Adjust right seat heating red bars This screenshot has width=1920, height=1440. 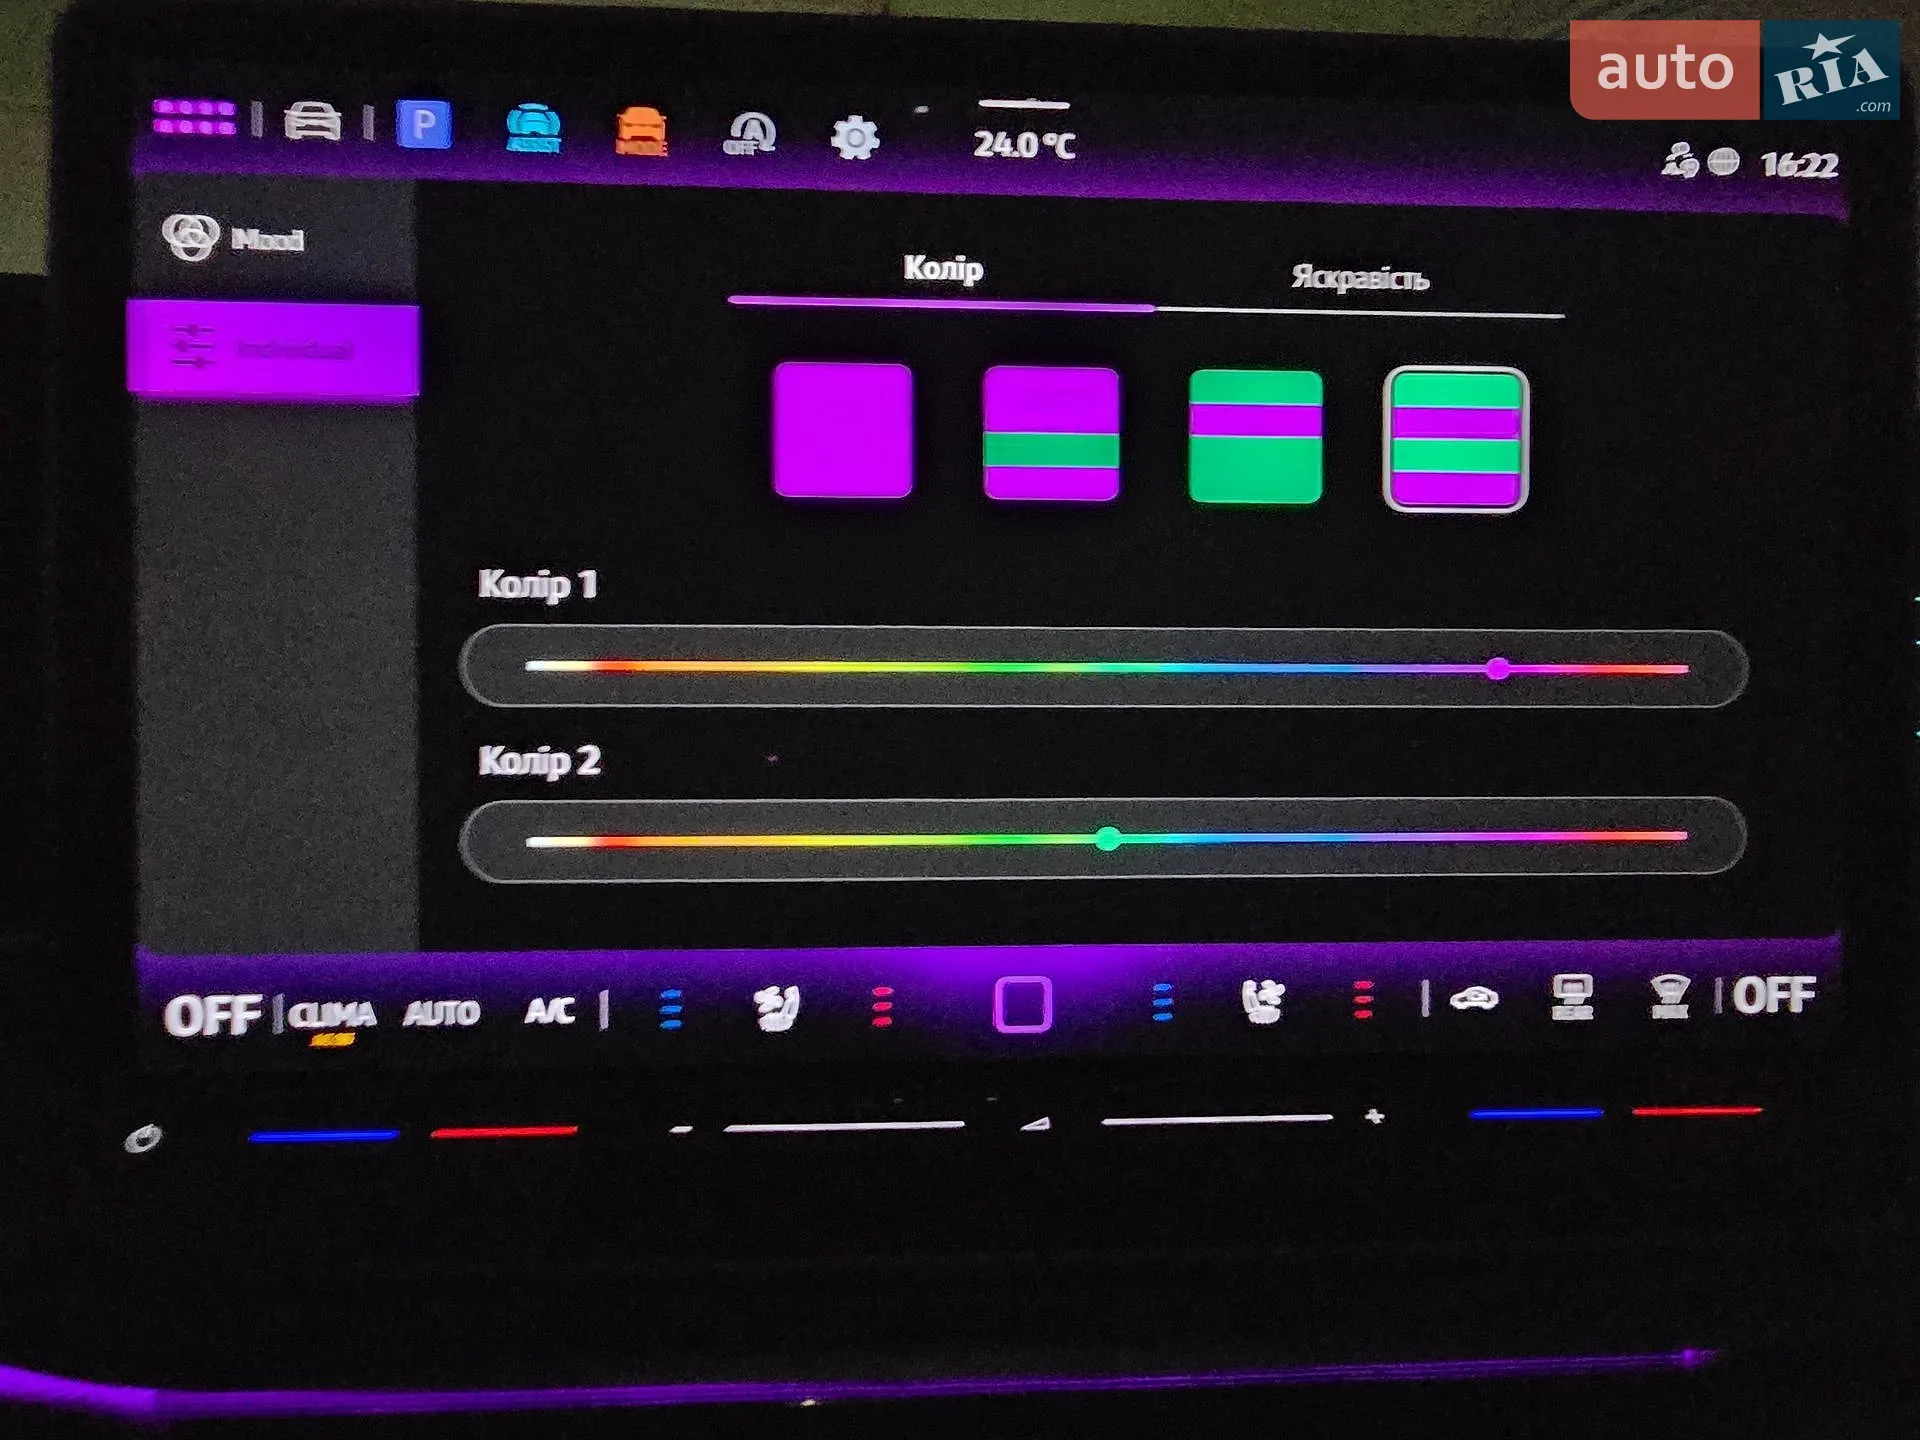[1363, 999]
